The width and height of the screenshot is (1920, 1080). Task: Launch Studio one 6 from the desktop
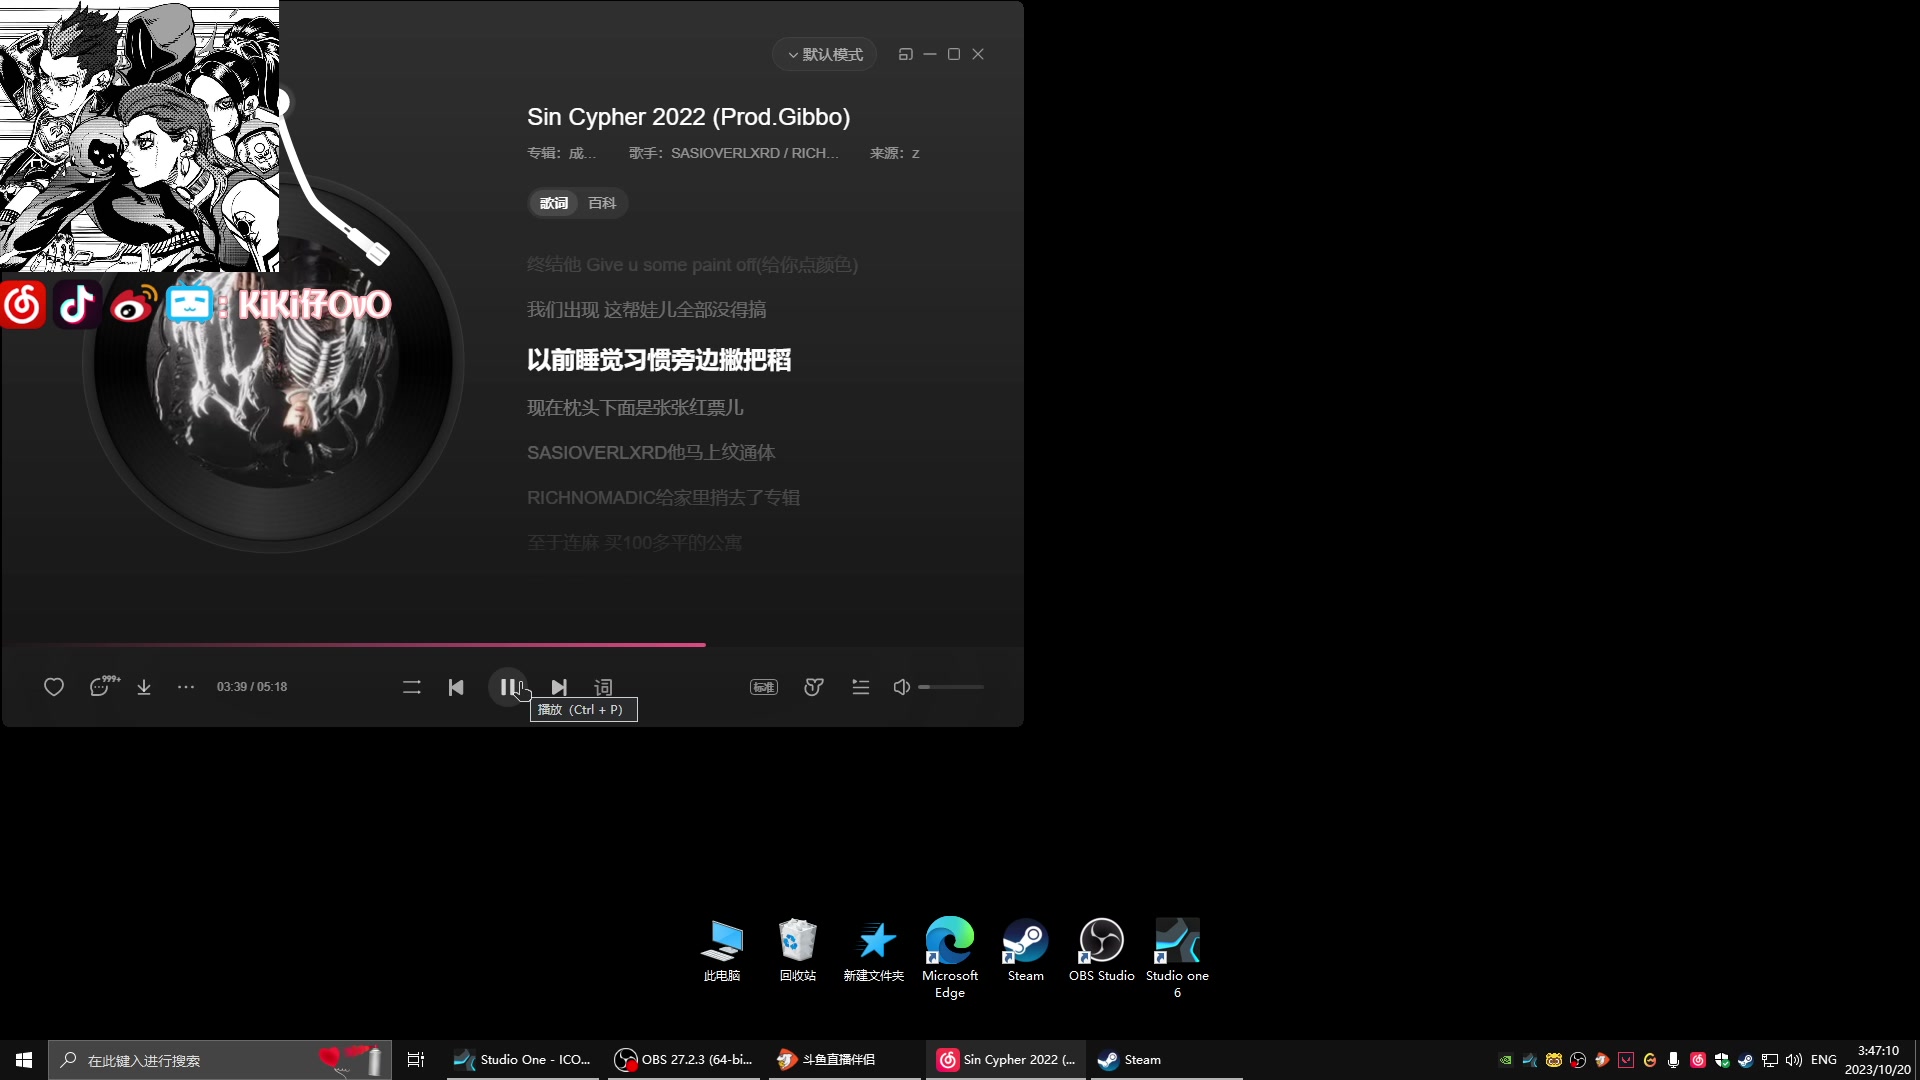pos(1177,958)
